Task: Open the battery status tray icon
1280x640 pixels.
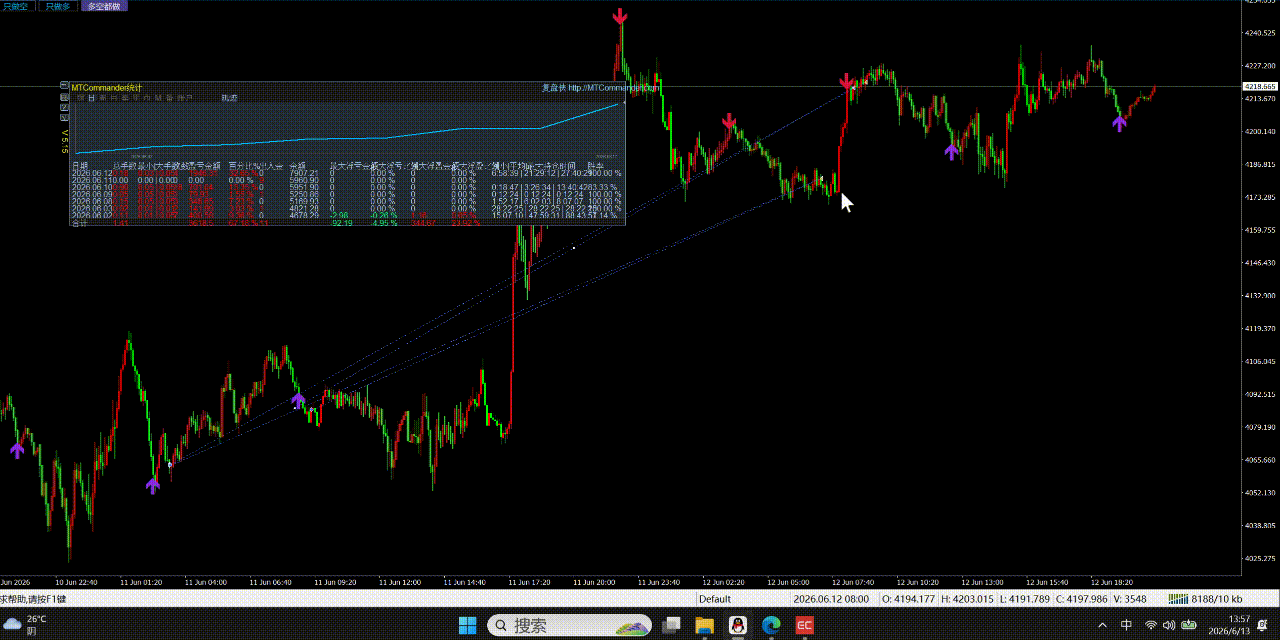Action: [1190, 626]
